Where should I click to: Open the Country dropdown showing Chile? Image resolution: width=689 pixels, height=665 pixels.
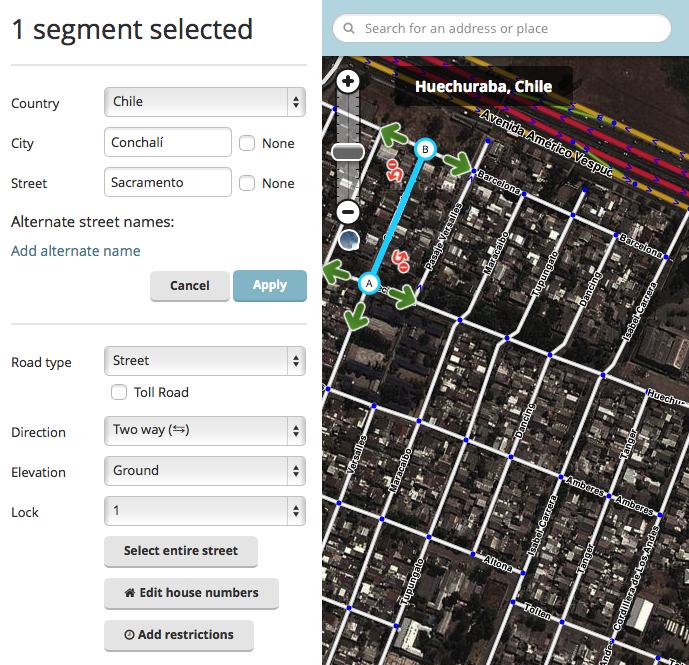(x=204, y=102)
